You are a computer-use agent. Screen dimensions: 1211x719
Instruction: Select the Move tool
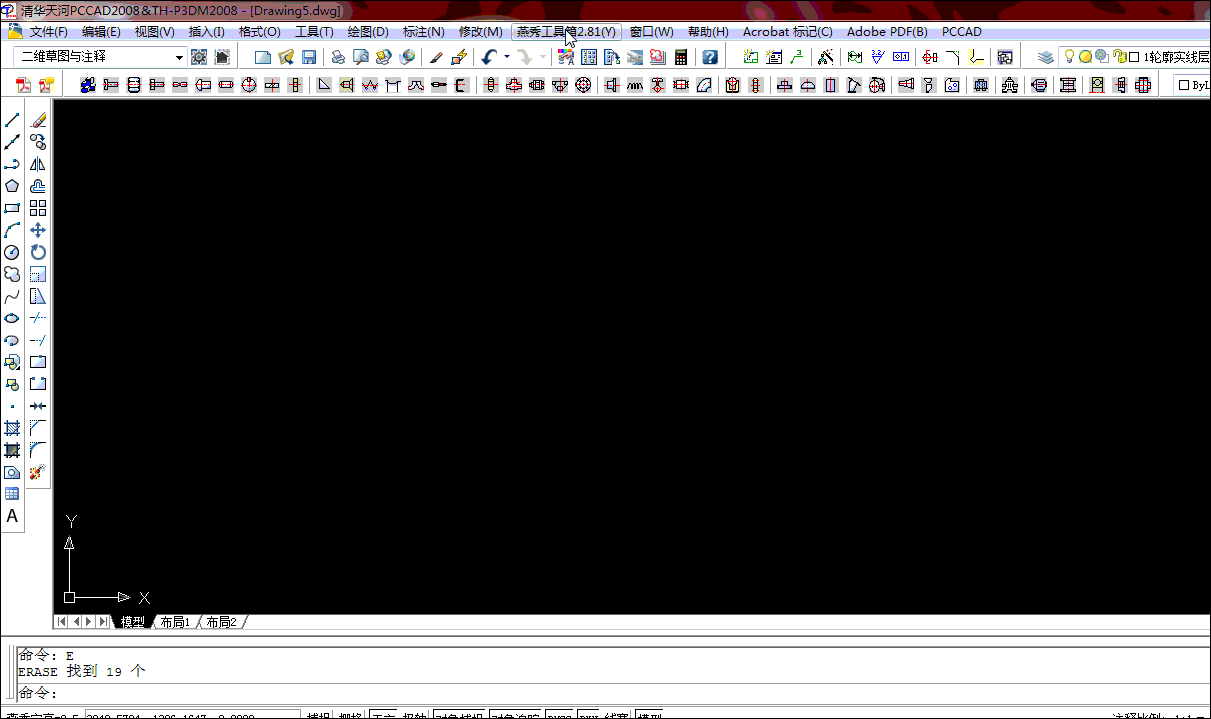point(38,230)
